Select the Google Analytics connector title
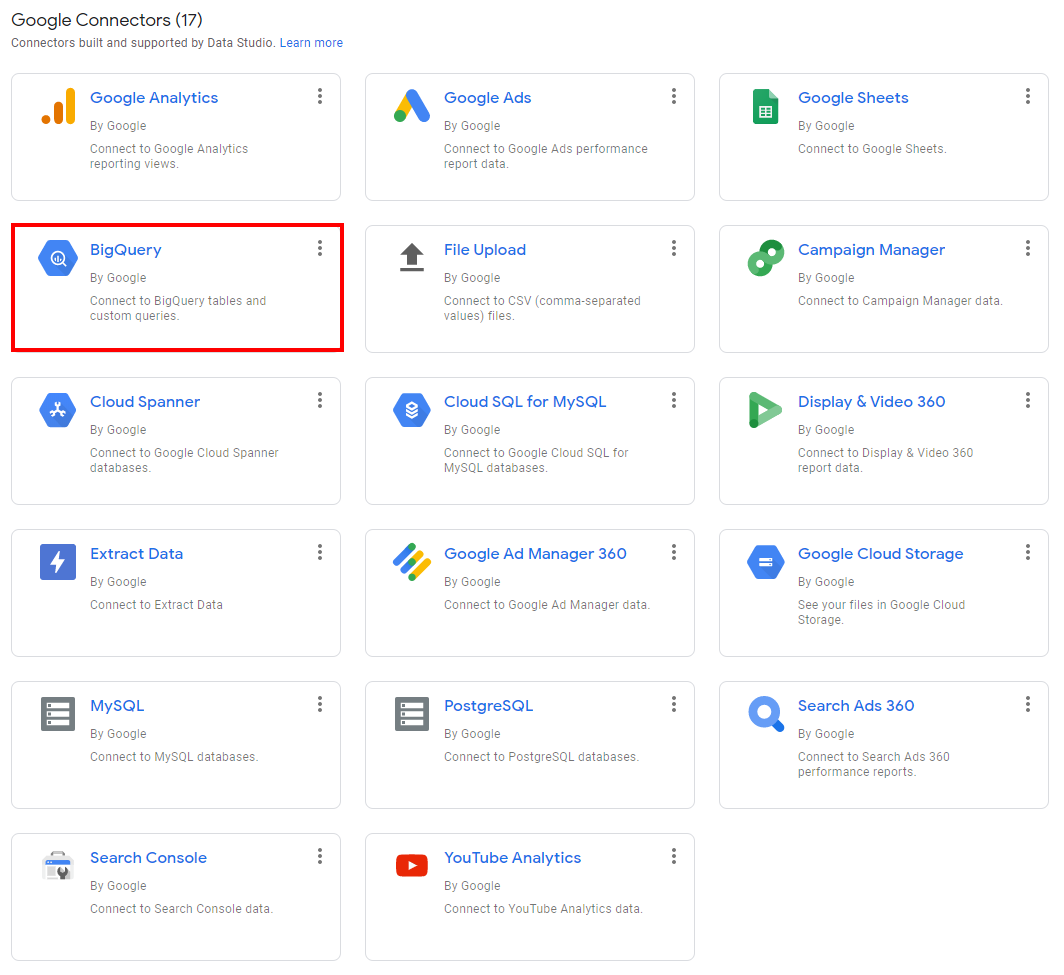The width and height of the screenshot is (1064, 975). 154,98
